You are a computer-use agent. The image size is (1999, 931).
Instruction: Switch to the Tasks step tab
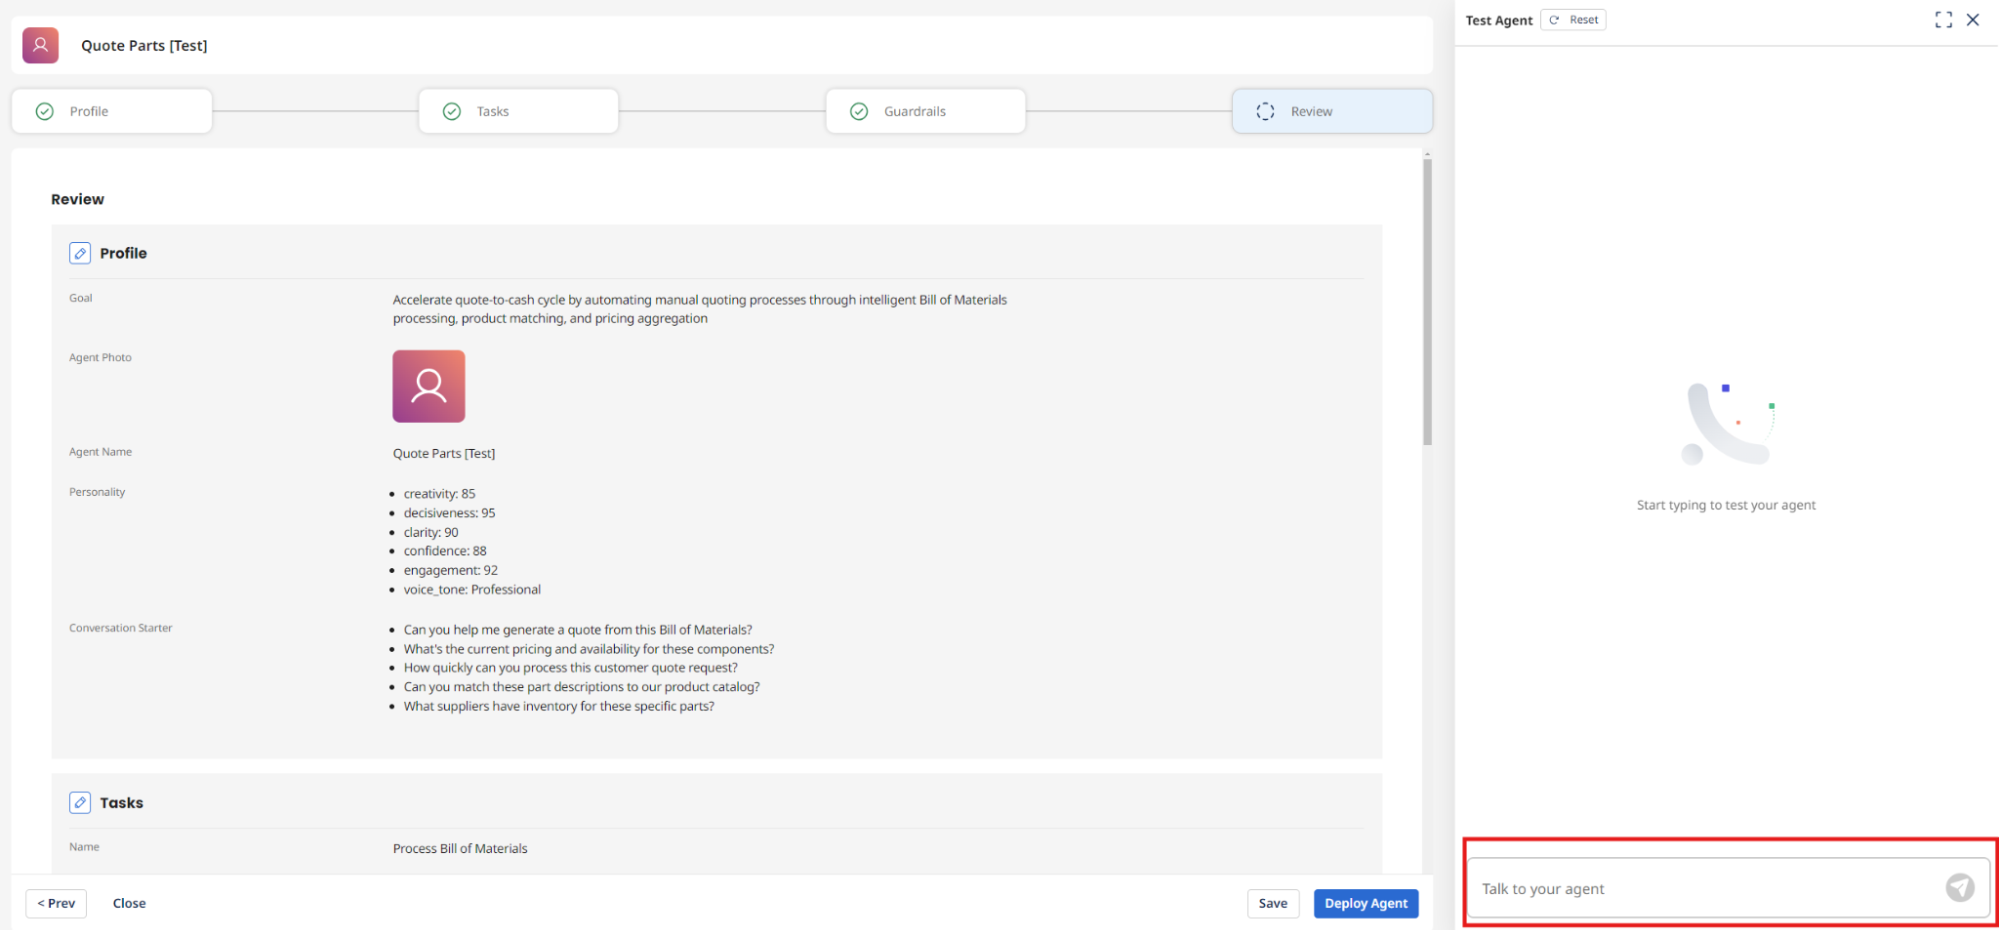(x=518, y=111)
